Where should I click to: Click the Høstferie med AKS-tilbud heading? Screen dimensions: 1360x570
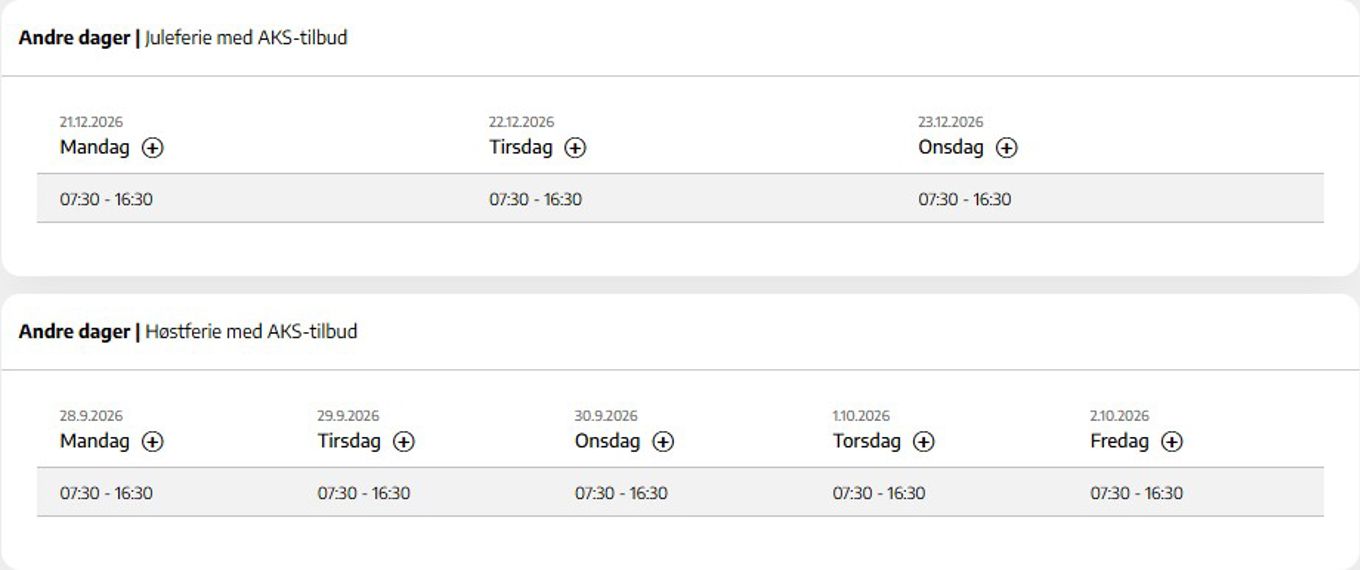[x=251, y=331]
